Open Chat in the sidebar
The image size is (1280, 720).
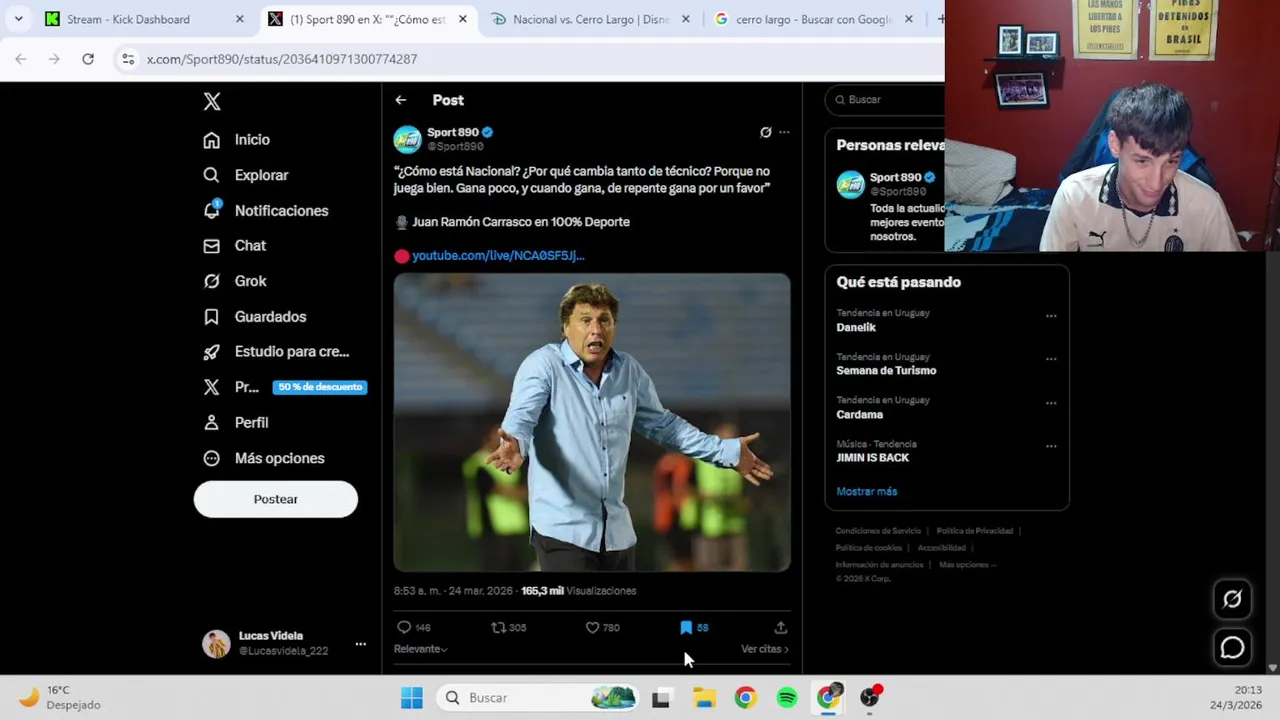coord(235,246)
